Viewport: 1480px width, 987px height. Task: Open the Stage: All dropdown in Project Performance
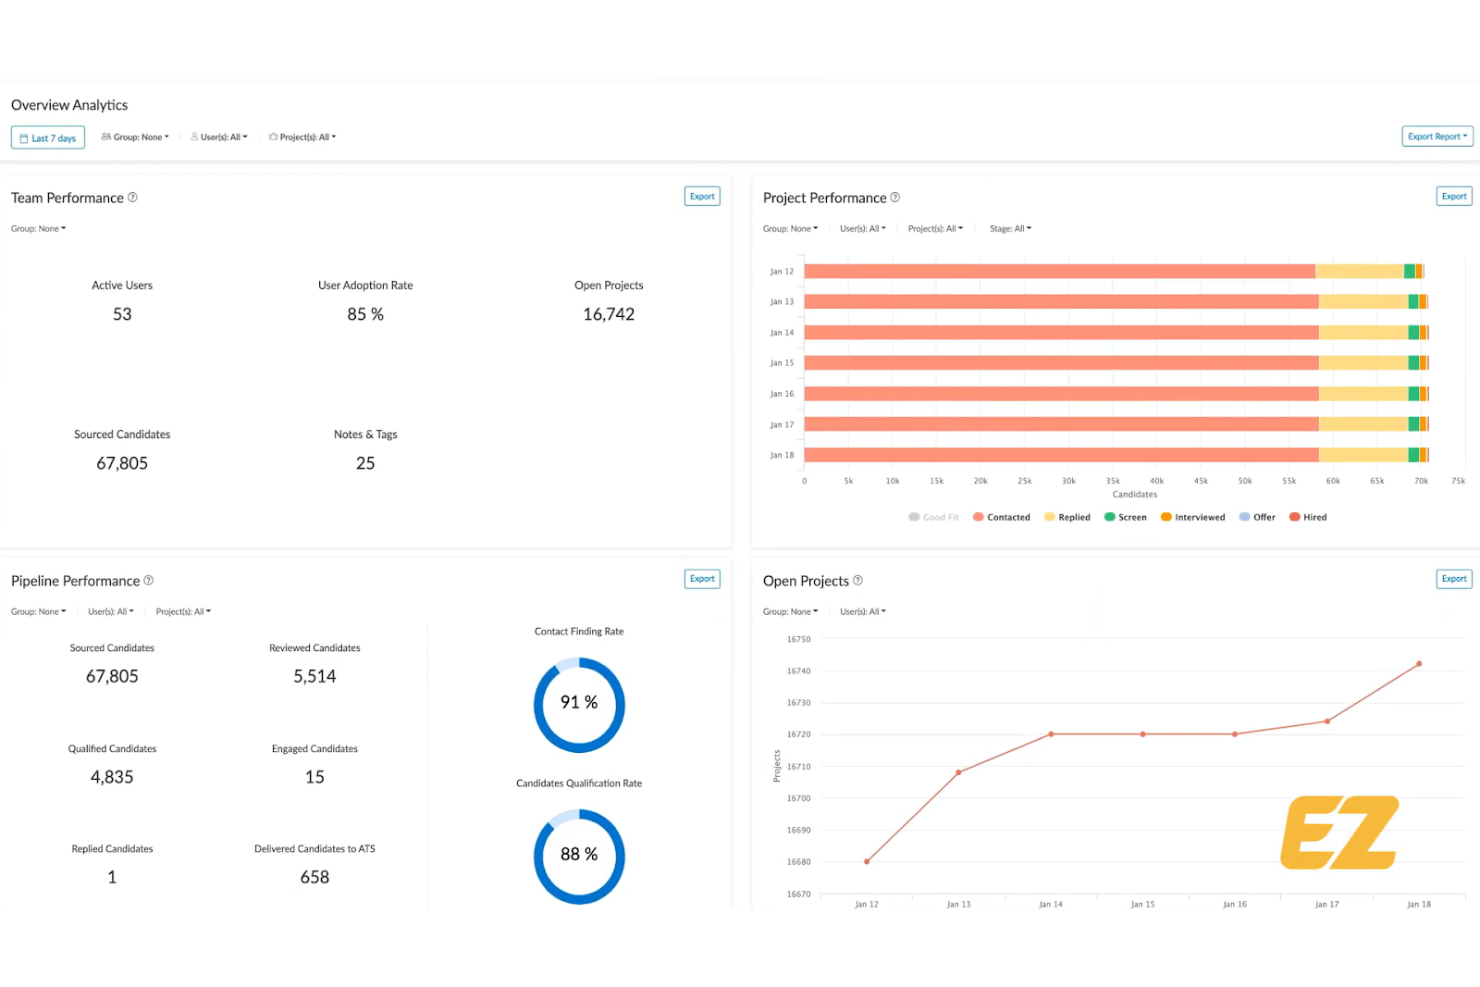click(x=1010, y=228)
